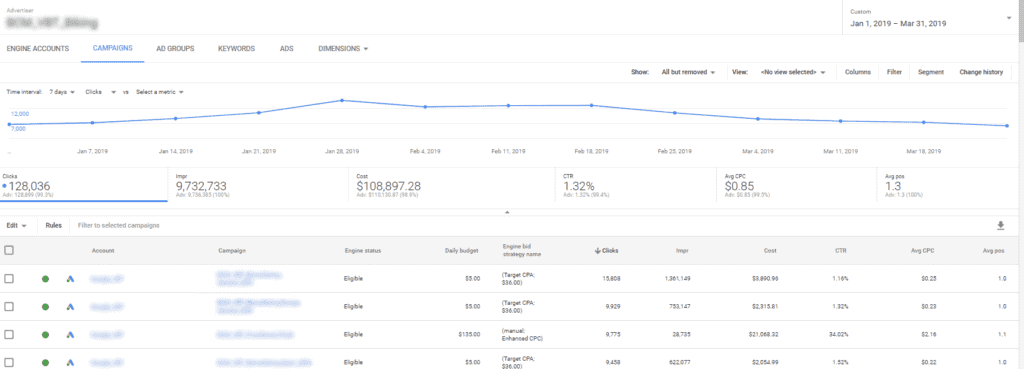
Task: Click Google Ads icon in the $135.00 budget row
Action: [71, 334]
